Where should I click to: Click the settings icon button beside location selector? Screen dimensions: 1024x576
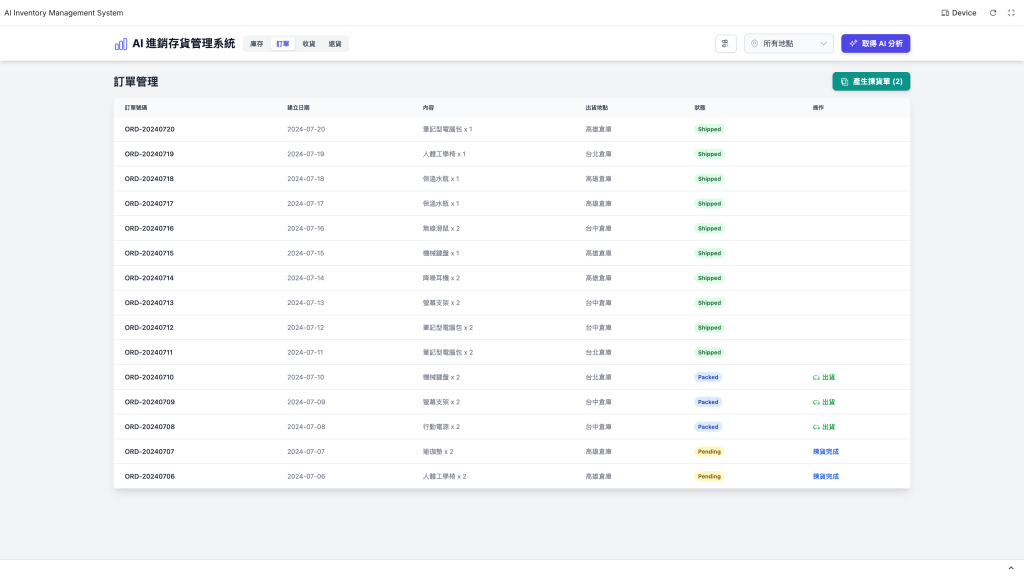(x=726, y=44)
